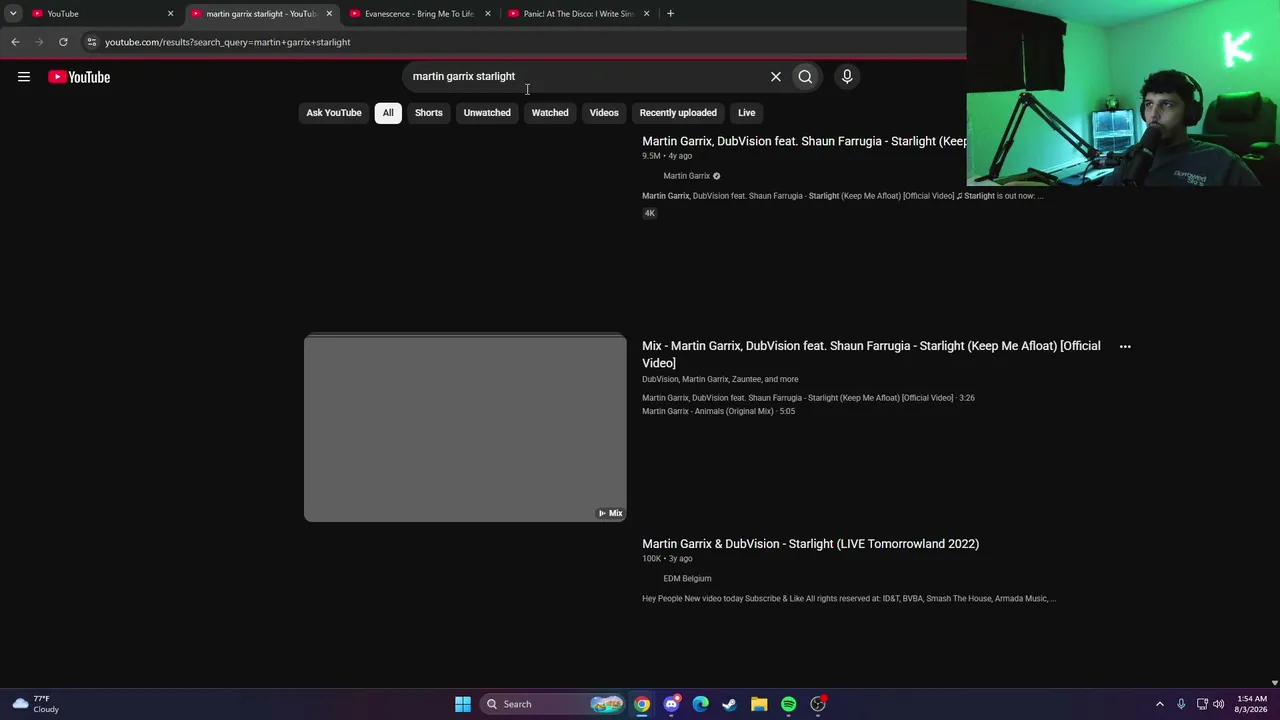Screen dimensions: 1280x720
Task: Select the martin garrix starlight tab
Action: coord(262,14)
